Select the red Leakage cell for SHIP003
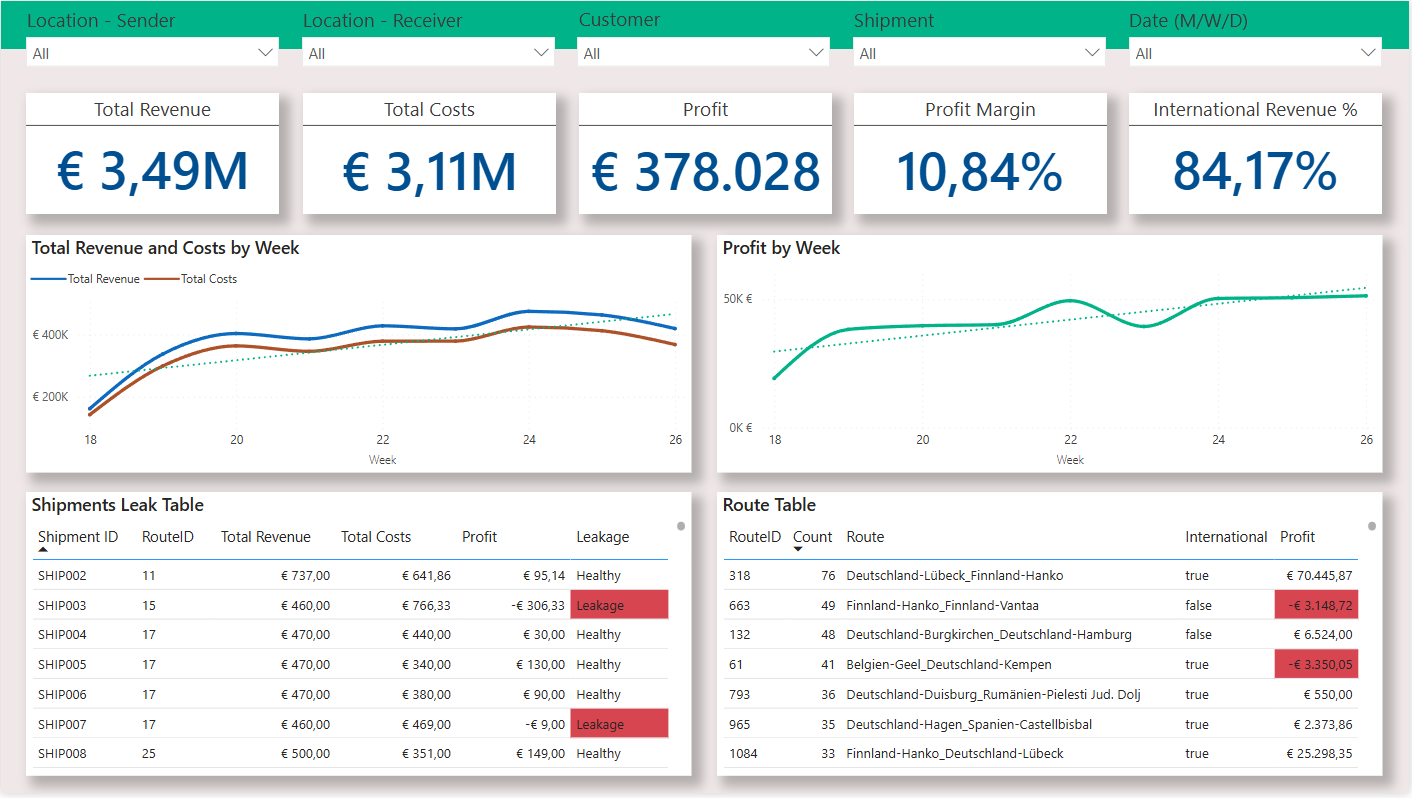Screen dimensions: 1412x798 pyautogui.click(x=619, y=605)
